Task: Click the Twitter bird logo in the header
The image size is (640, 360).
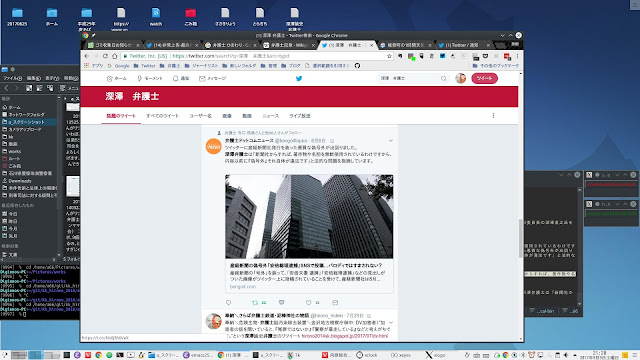Action: 299,78
